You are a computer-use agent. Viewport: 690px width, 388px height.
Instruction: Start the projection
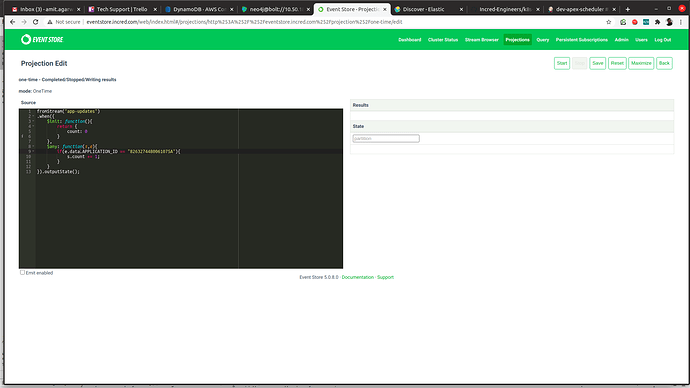click(x=562, y=63)
